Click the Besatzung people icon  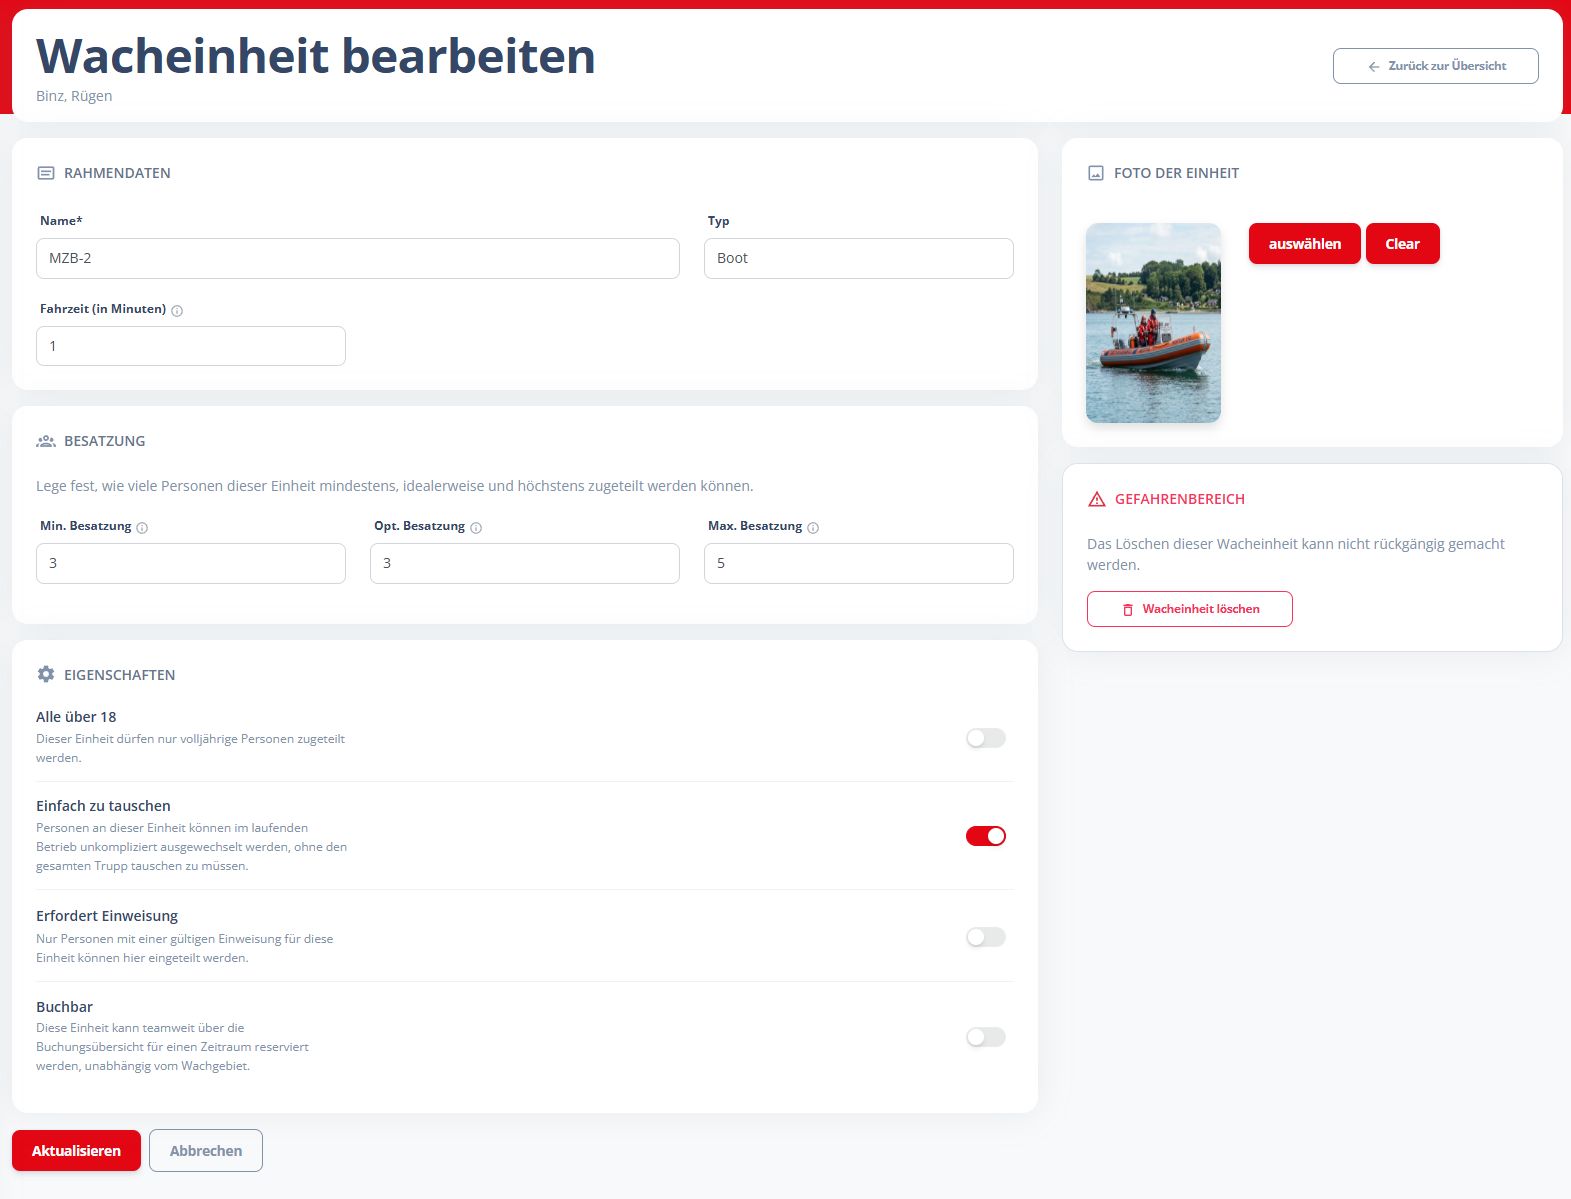pyautogui.click(x=46, y=441)
